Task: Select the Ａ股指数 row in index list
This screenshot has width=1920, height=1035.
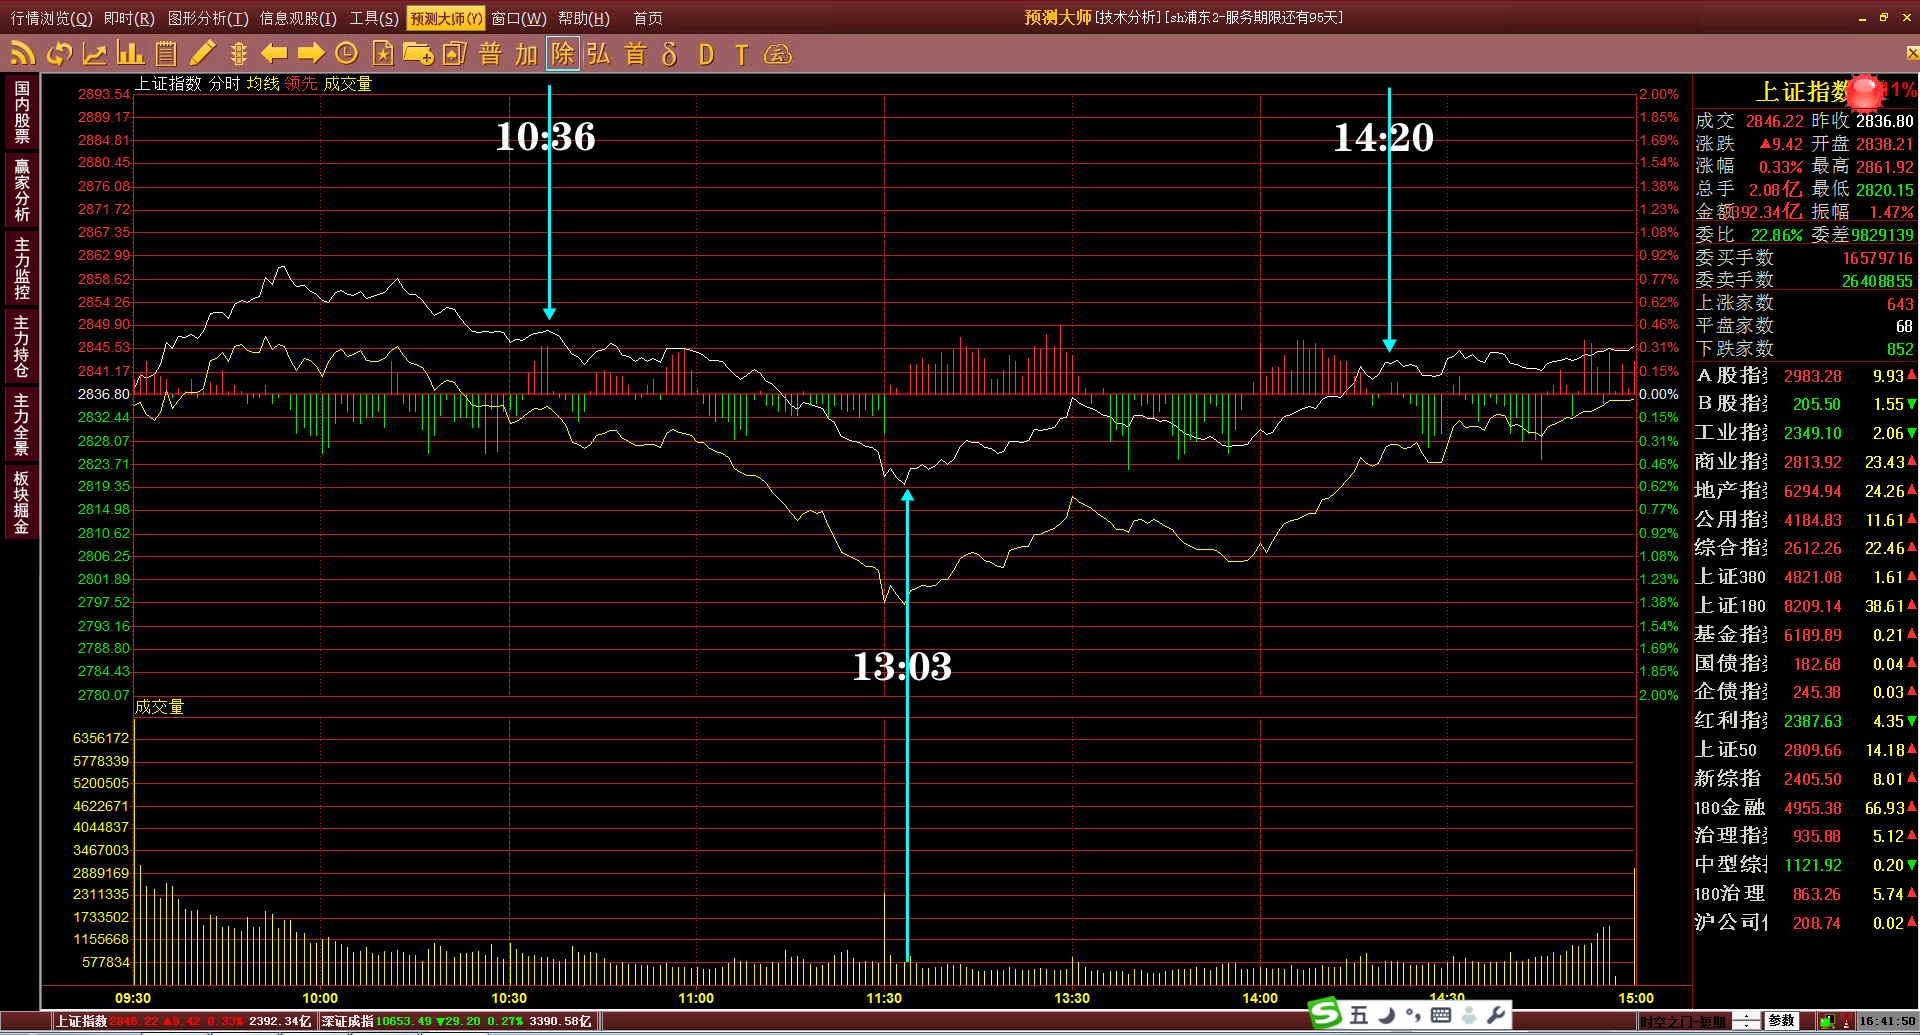Action: point(1806,376)
